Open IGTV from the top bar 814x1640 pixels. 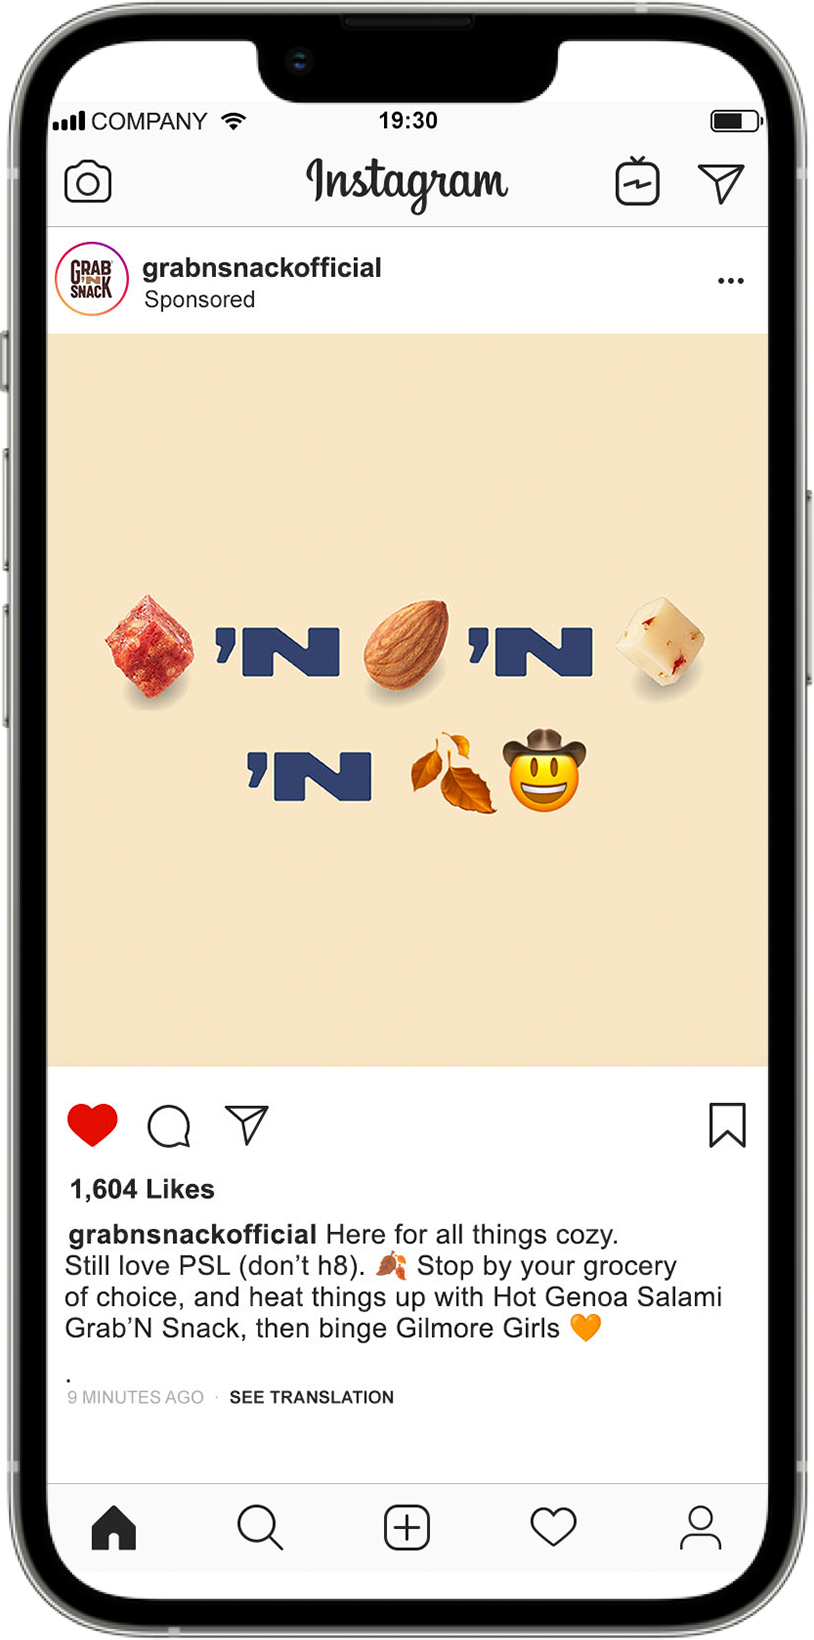click(637, 181)
